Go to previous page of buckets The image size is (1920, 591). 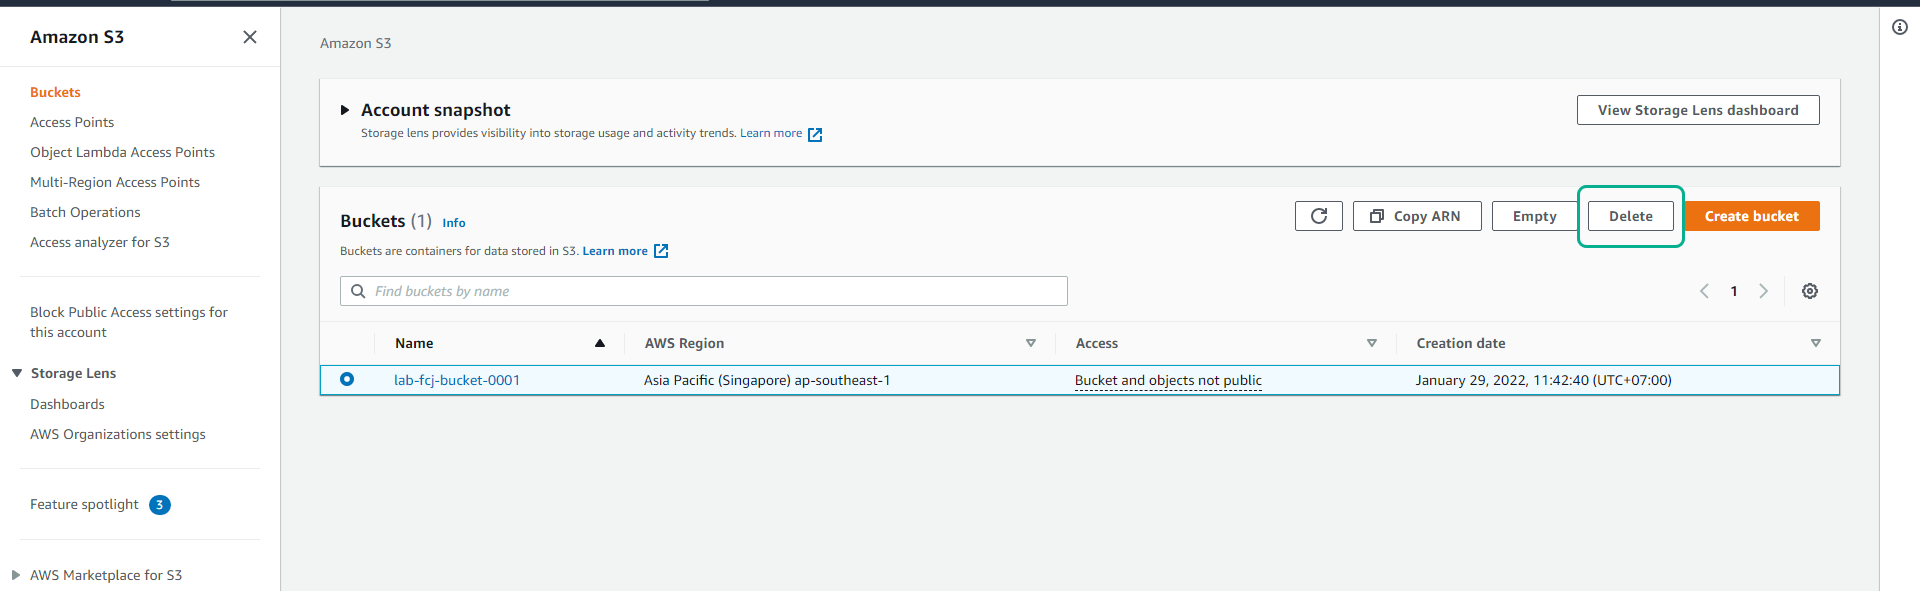click(1704, 291)
